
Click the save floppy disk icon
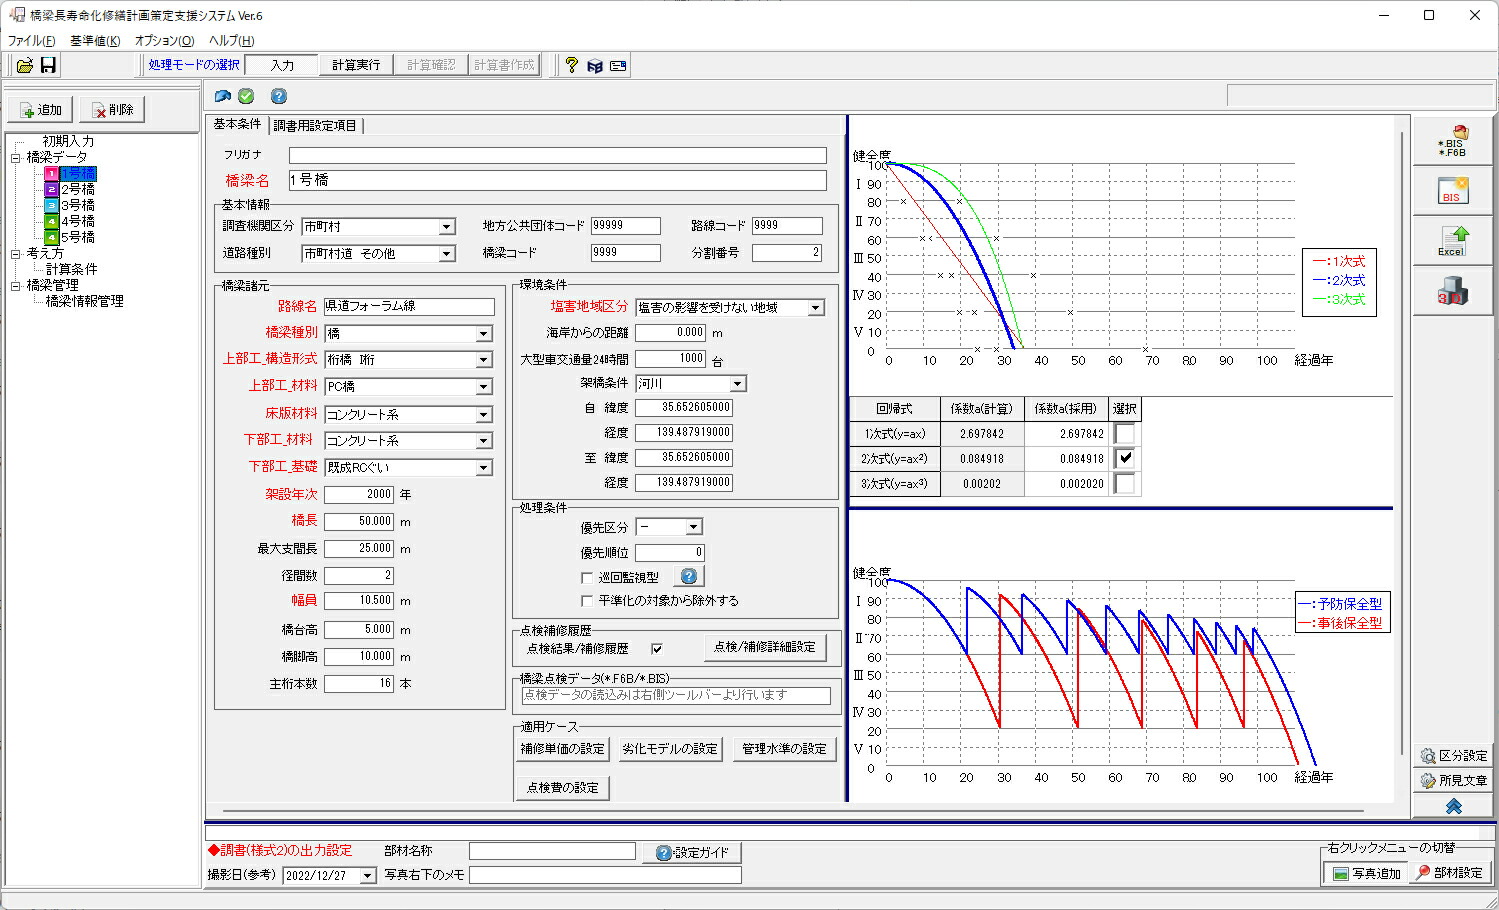click(48, 65)
